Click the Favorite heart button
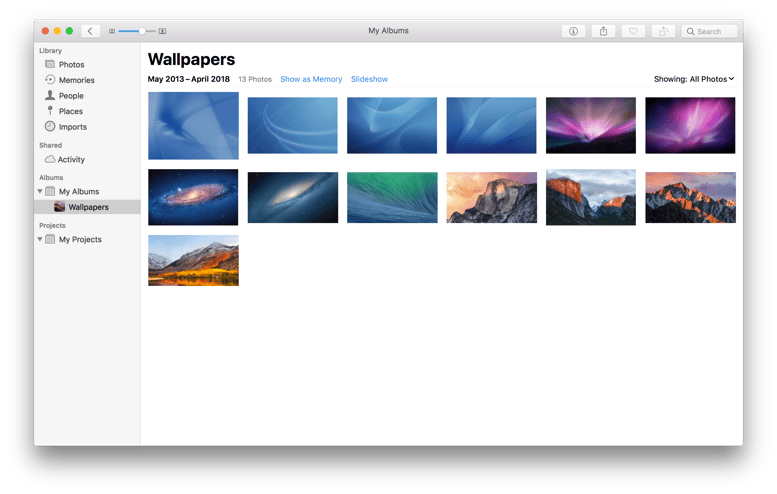The width and height of the screenshot is (777, 494). point(633,31)
